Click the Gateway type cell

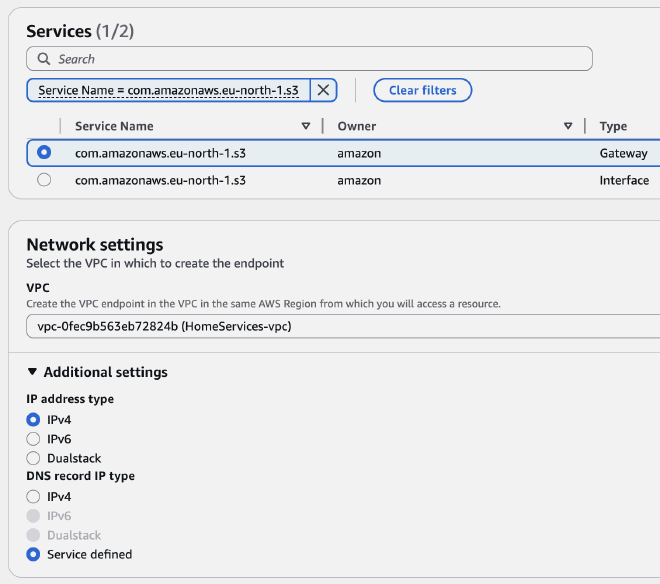click(623, 153)
